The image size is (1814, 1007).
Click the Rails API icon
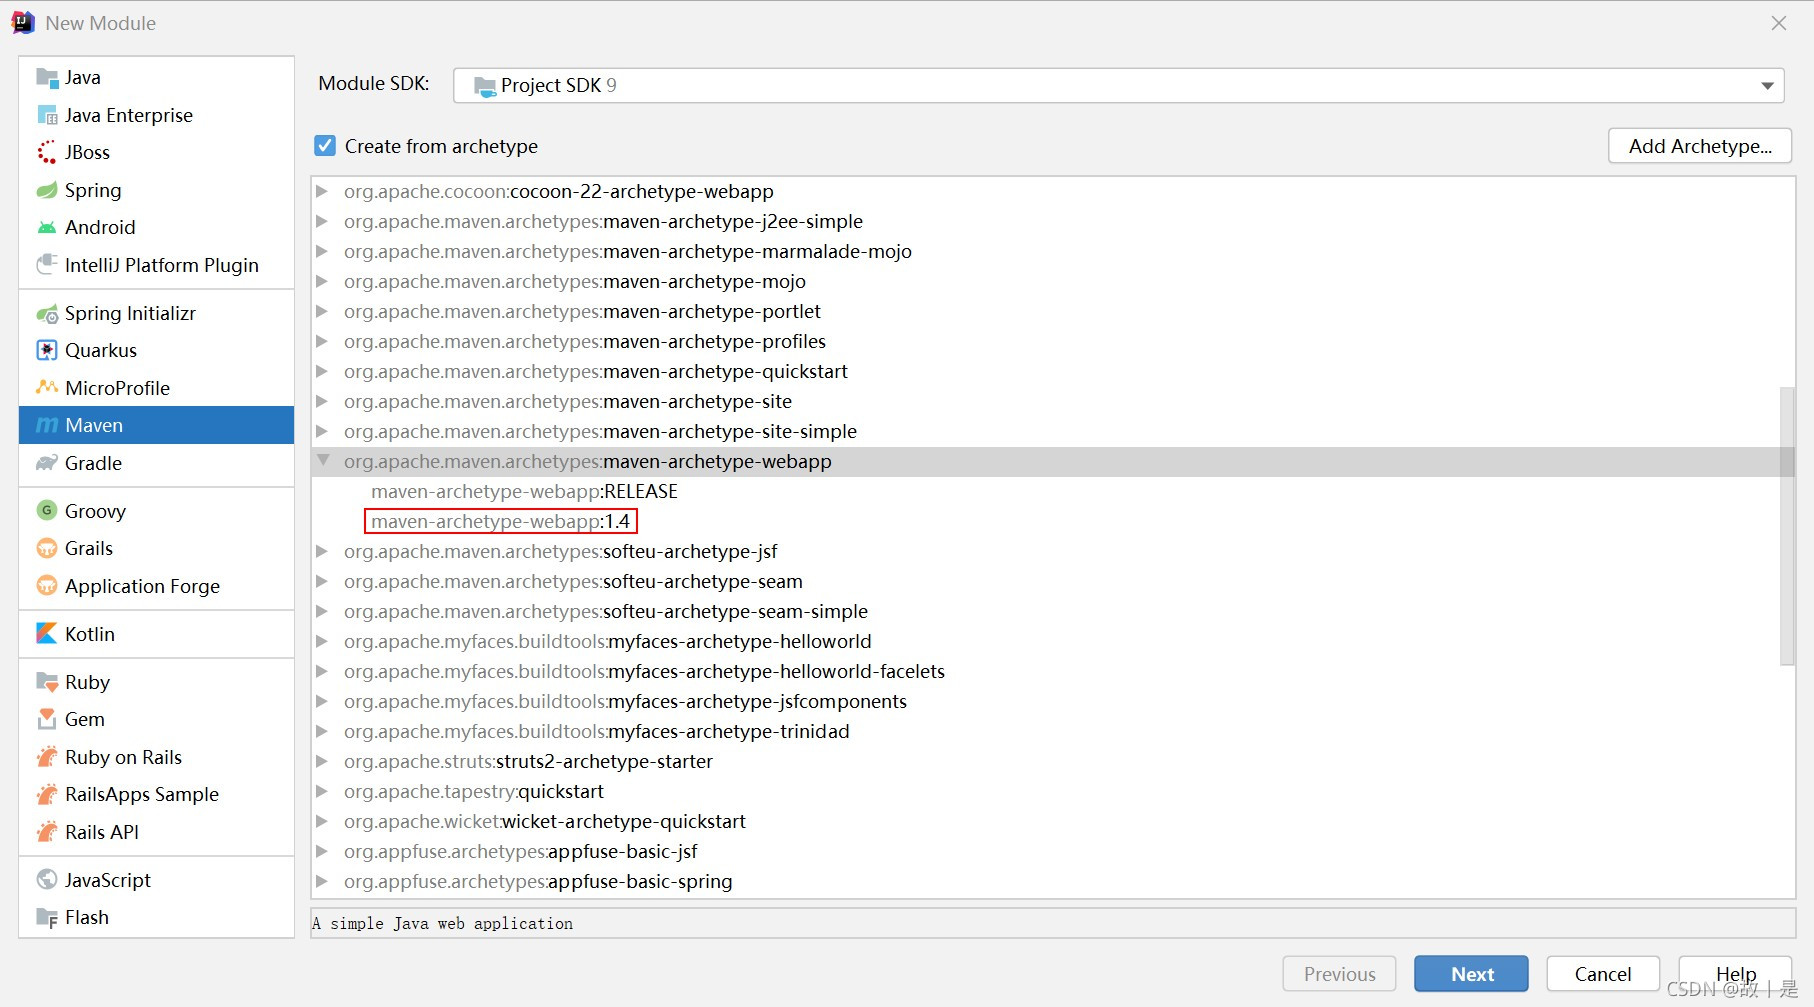[47, 831]
